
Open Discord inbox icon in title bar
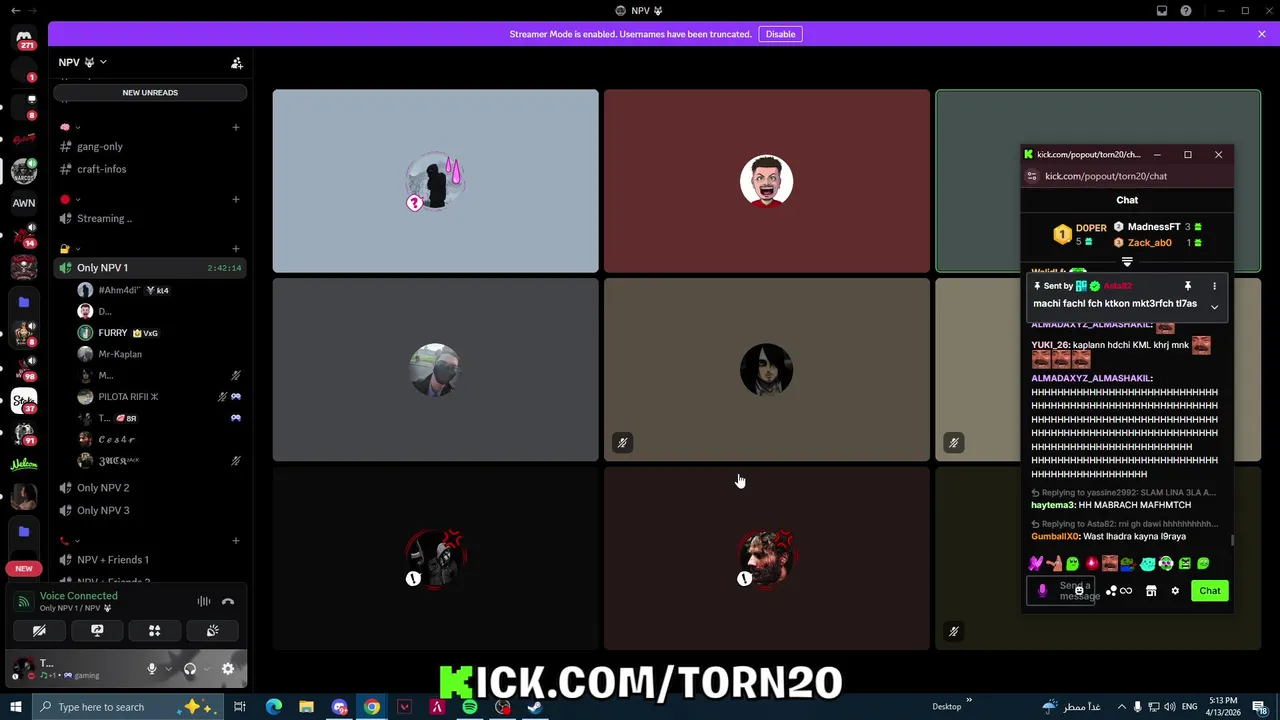click(x=1162, y=11)
